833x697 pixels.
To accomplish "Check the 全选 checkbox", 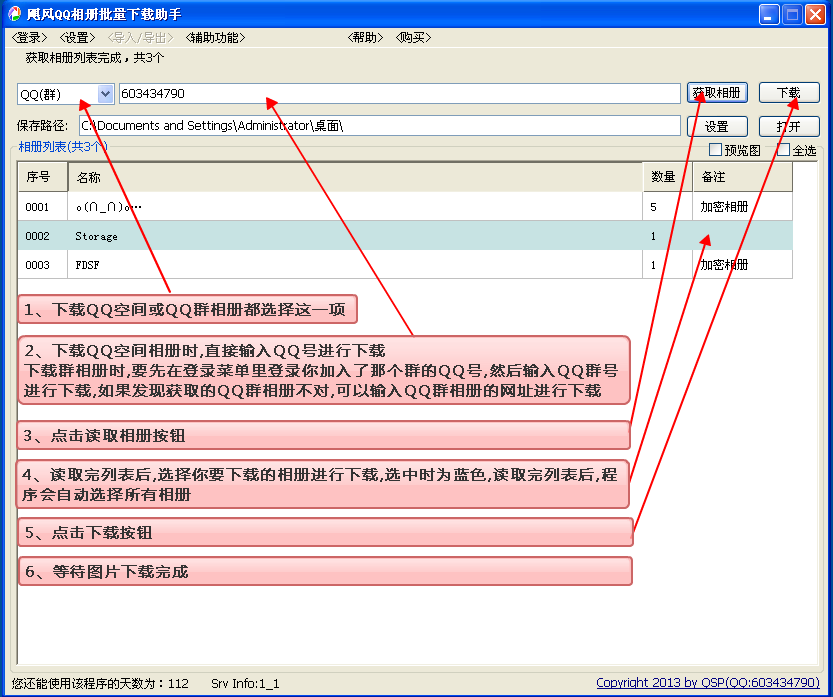I will 783,150.
